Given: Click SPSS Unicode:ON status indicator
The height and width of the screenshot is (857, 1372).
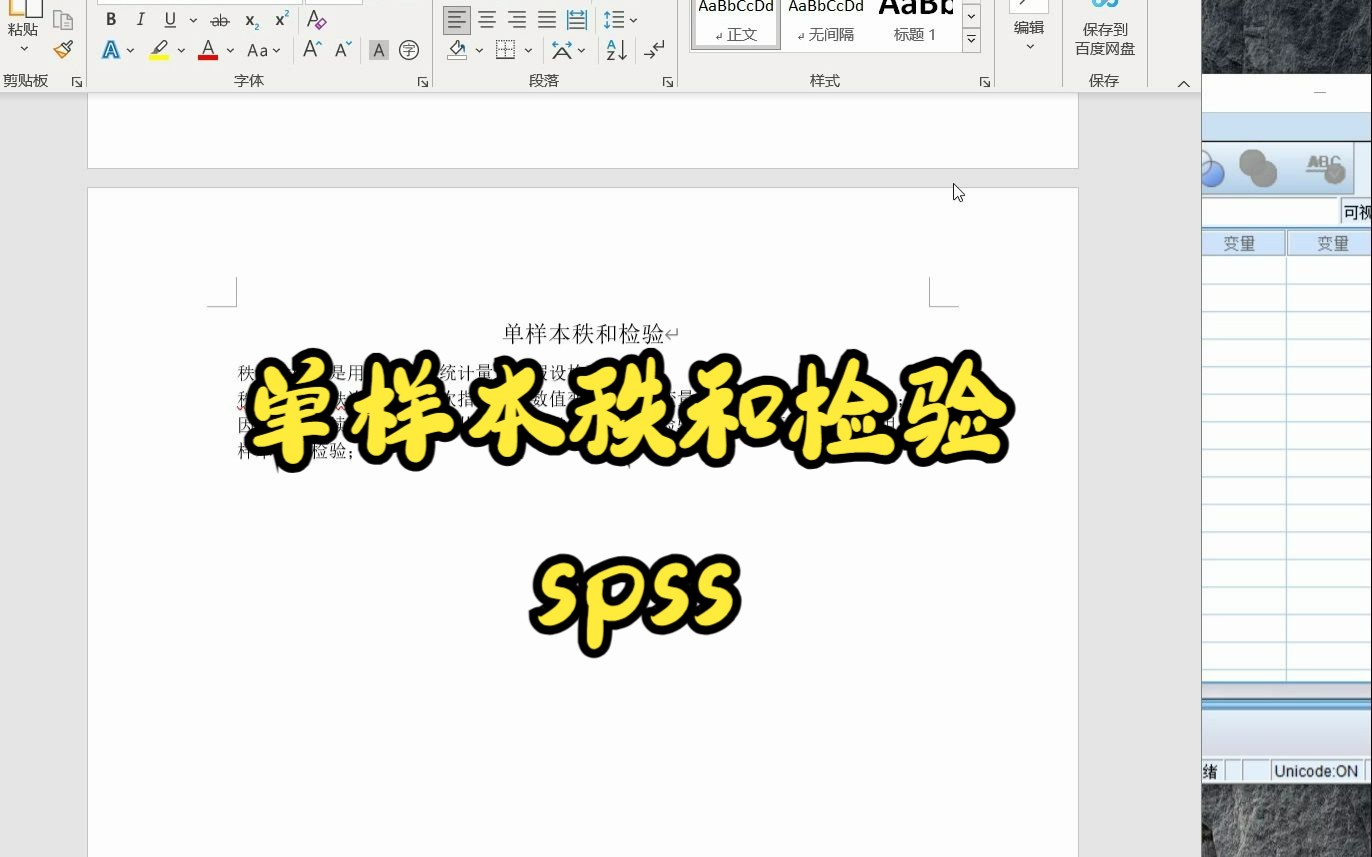Looking at the screenshot, I should [x=1317, y=771].
